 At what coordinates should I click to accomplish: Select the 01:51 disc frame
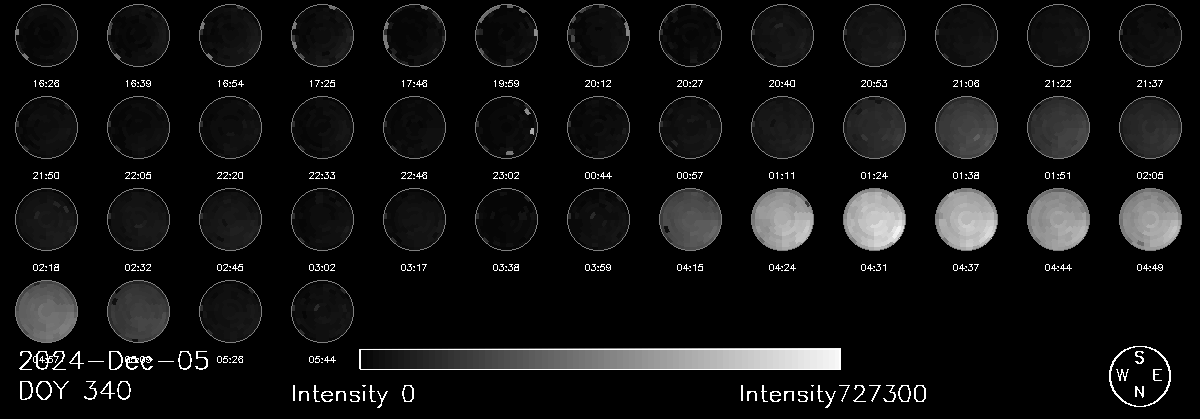point(1058,127)
